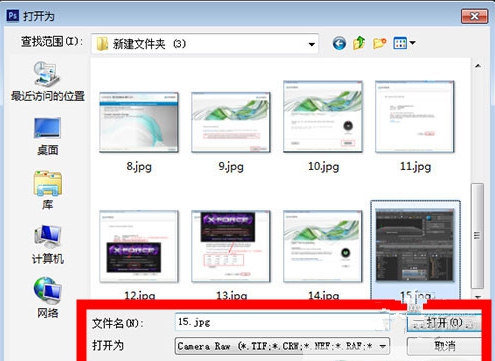Click the Back navigation arrow icon
This screenshot has height=361, width=495.
pyautogui.click(x=339, y=43)
